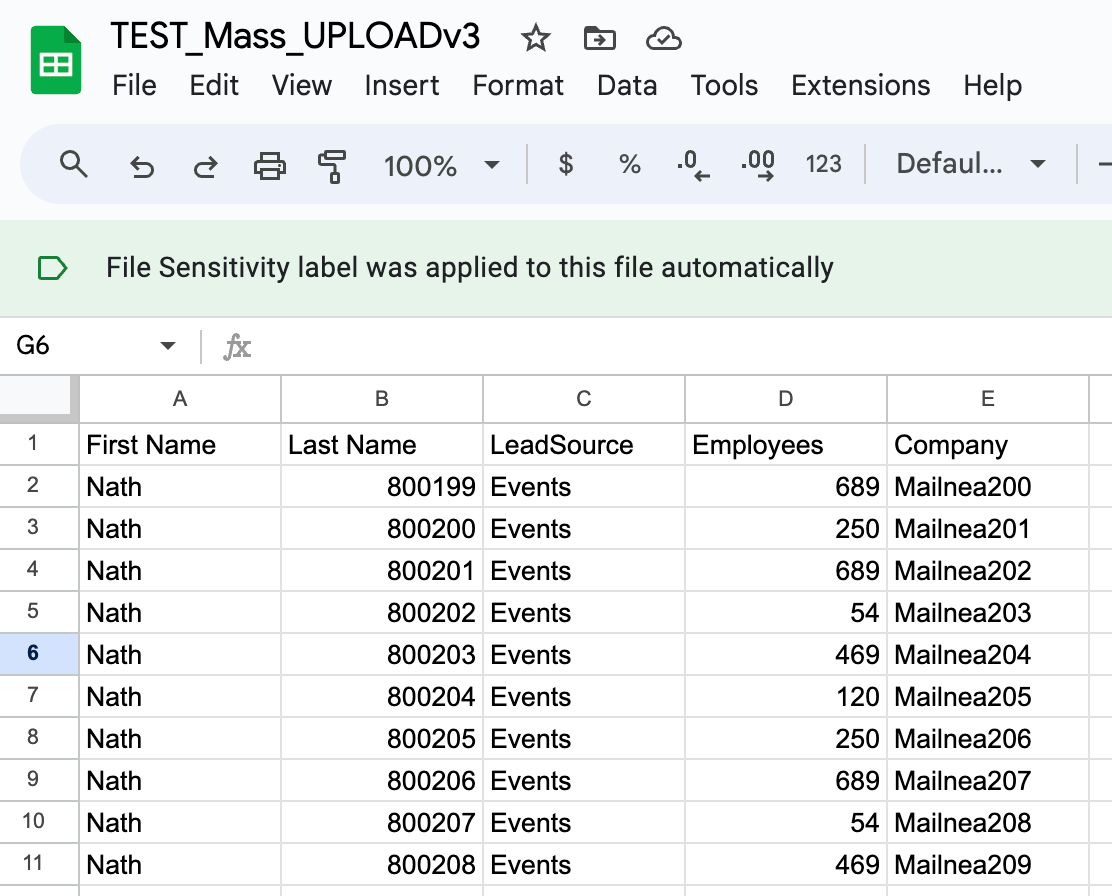Click the document title TEST_Mass_UPLOADv3
This screenshot has height=896, width=1112.
coord(295,37)
